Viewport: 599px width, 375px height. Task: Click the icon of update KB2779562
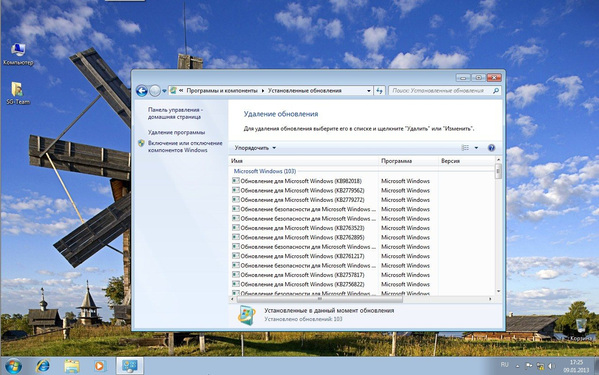(x=236, y=190)
